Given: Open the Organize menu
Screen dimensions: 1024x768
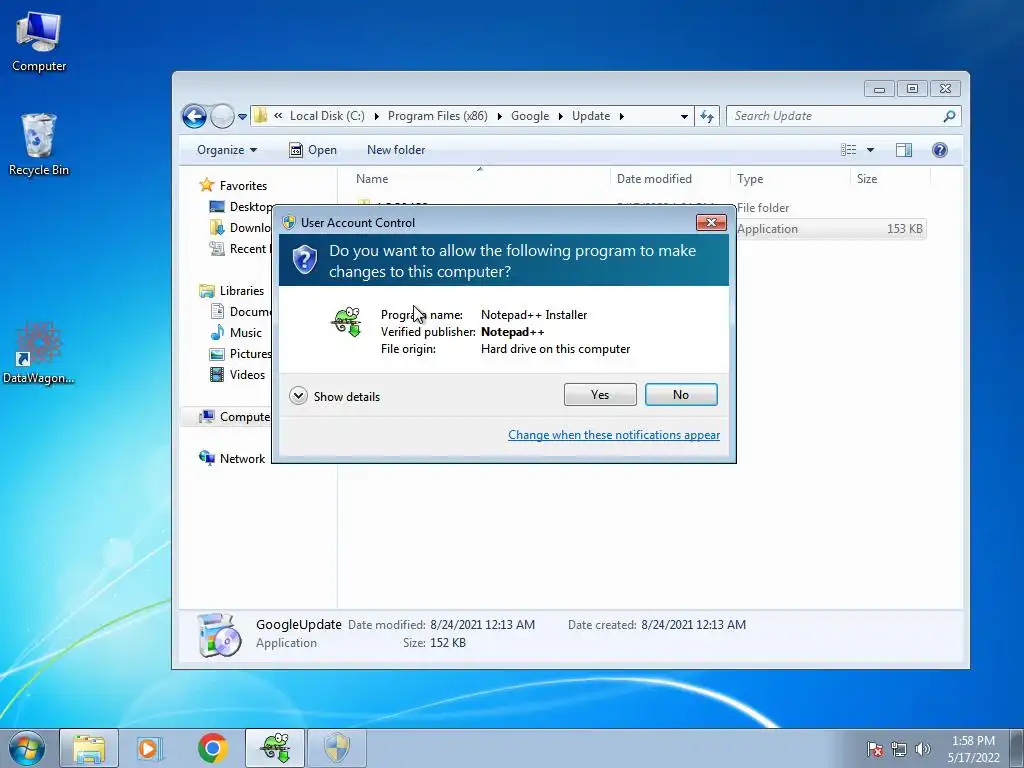Looking at the screenshot, I should coord(227,150).
